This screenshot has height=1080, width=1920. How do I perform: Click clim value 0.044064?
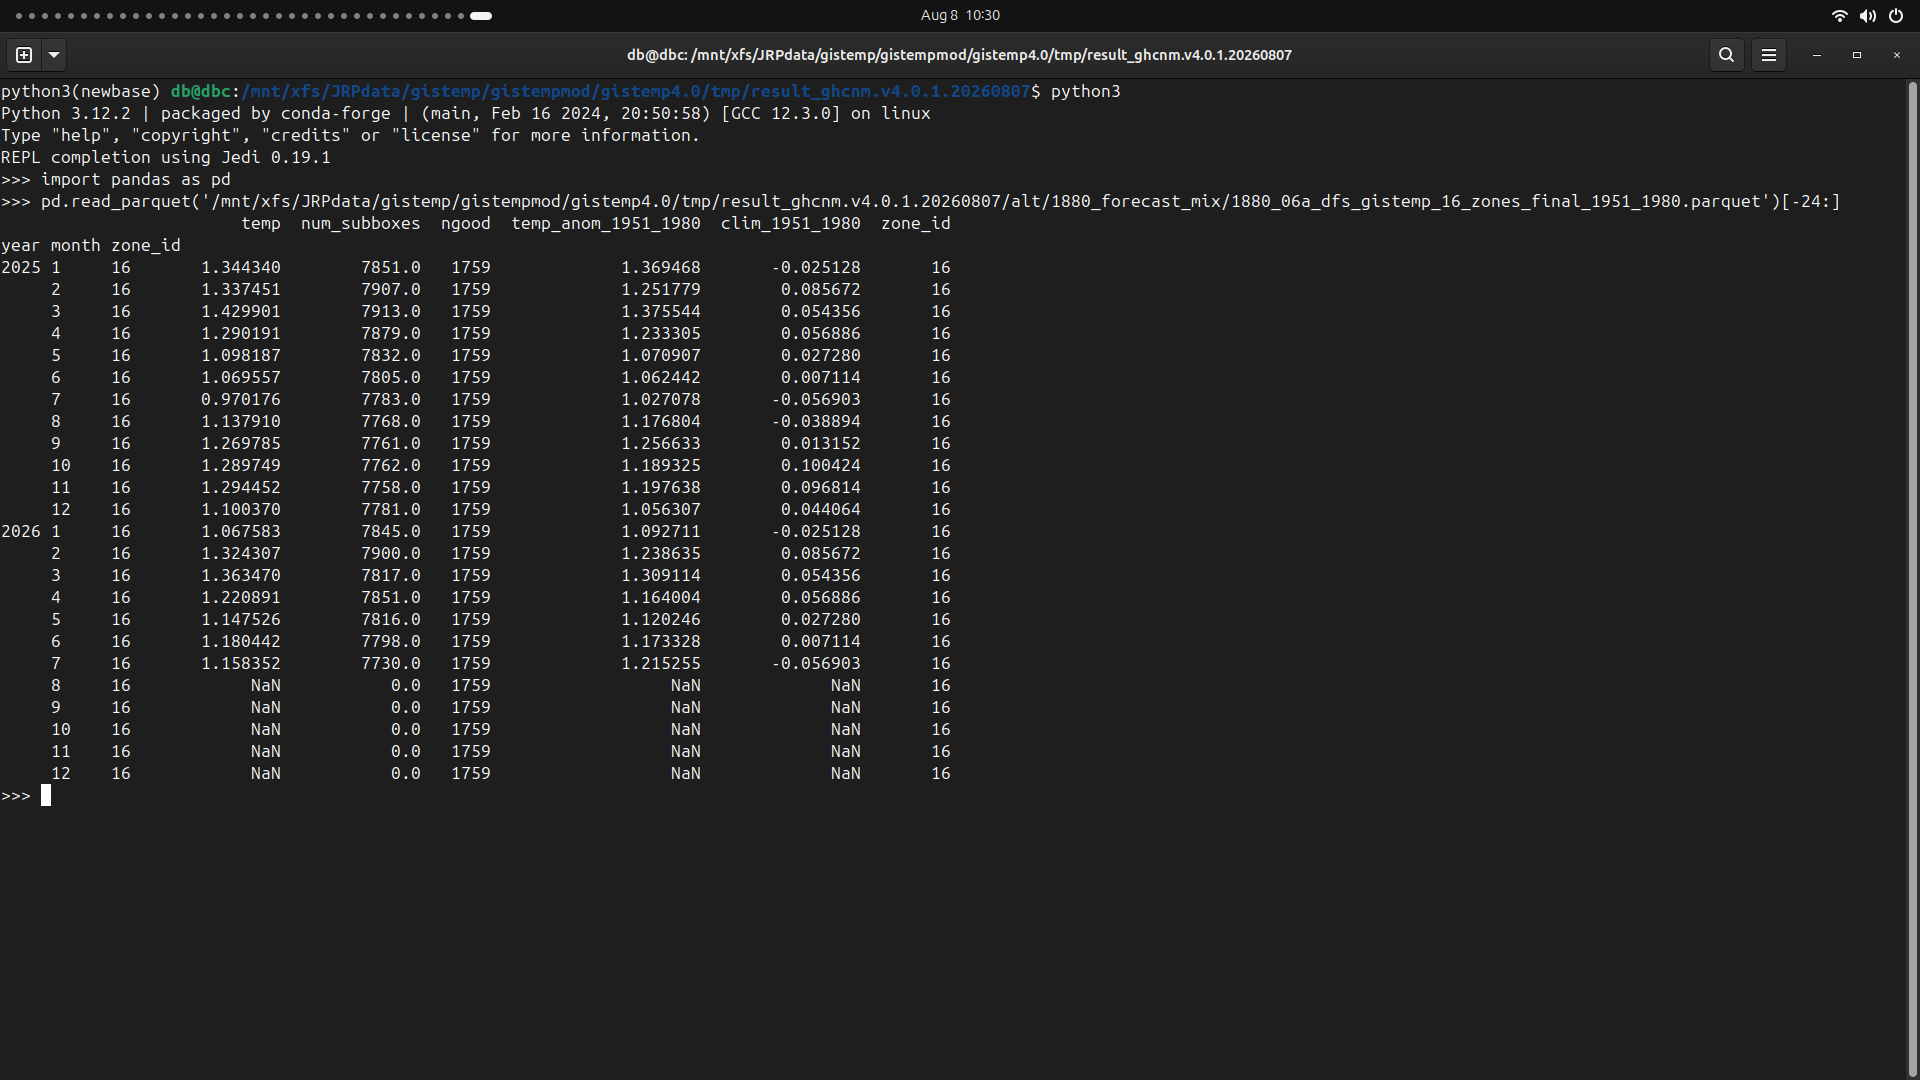(821, 509)
